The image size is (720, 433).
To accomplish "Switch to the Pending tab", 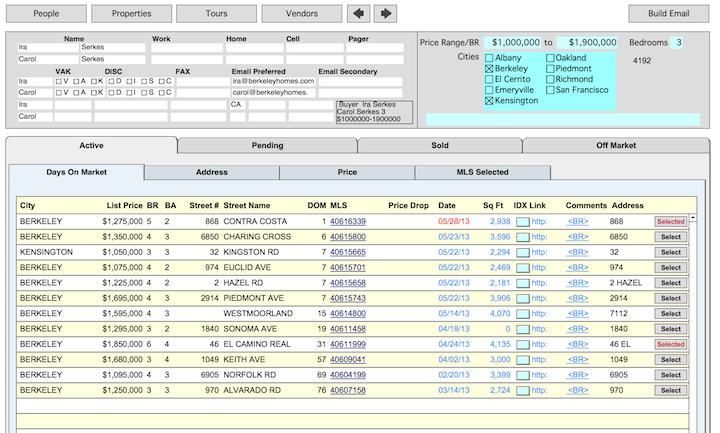I will [267, 145].
